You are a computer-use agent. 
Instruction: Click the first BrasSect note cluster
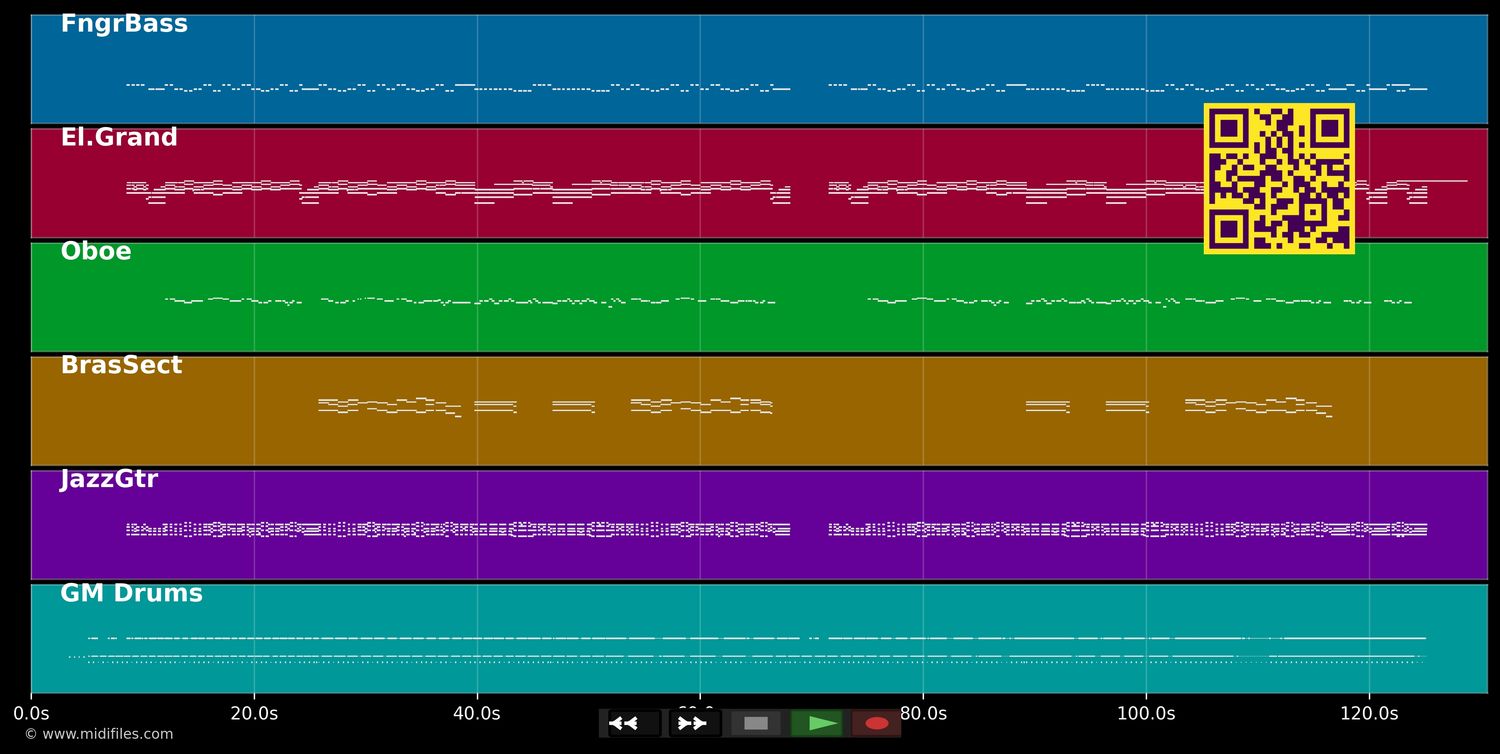coord(388,406)
